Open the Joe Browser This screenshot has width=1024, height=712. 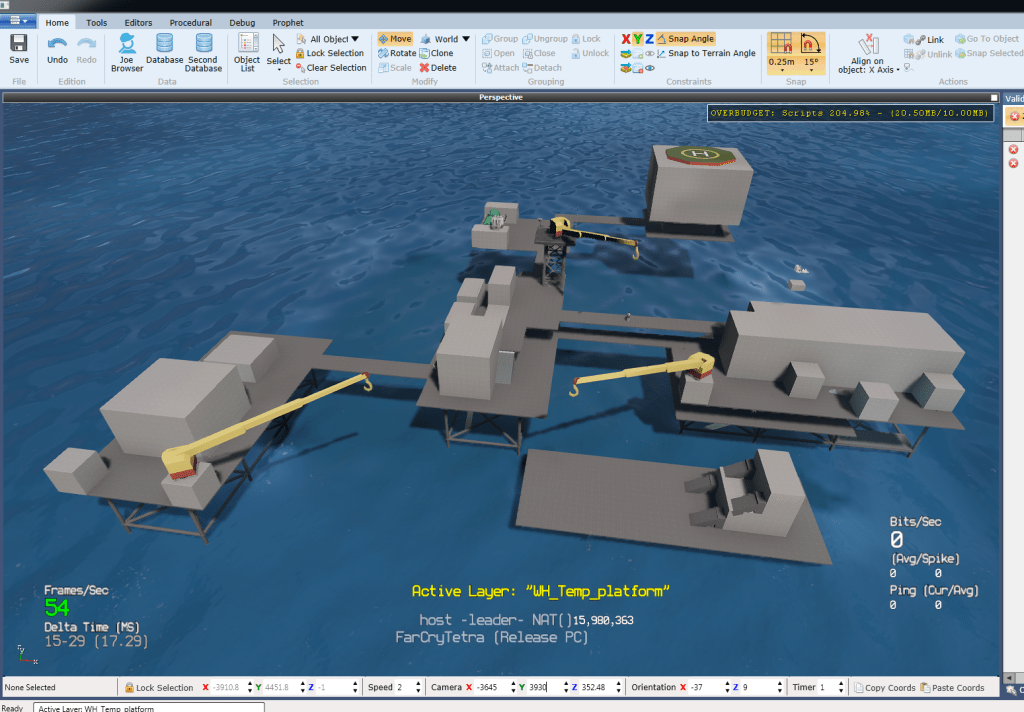tap(127, 52)
